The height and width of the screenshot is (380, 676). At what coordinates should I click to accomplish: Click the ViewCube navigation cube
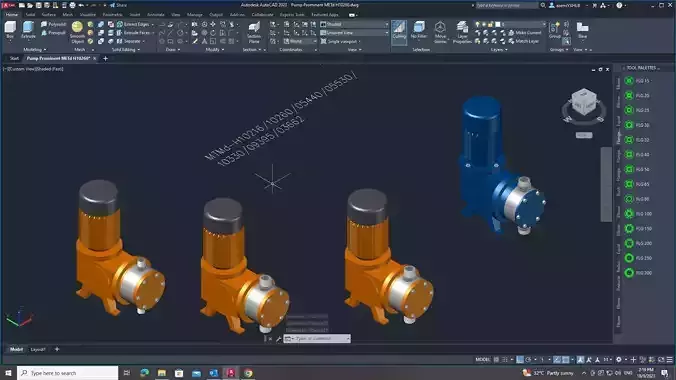coord(584,103)
